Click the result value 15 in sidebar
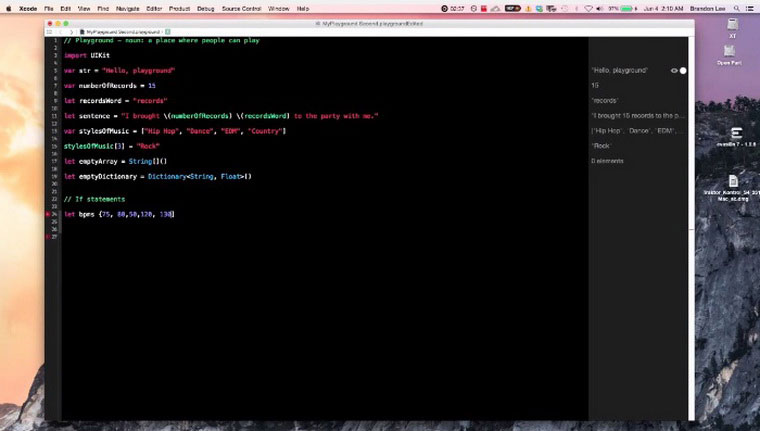 (x=595, y=86)
